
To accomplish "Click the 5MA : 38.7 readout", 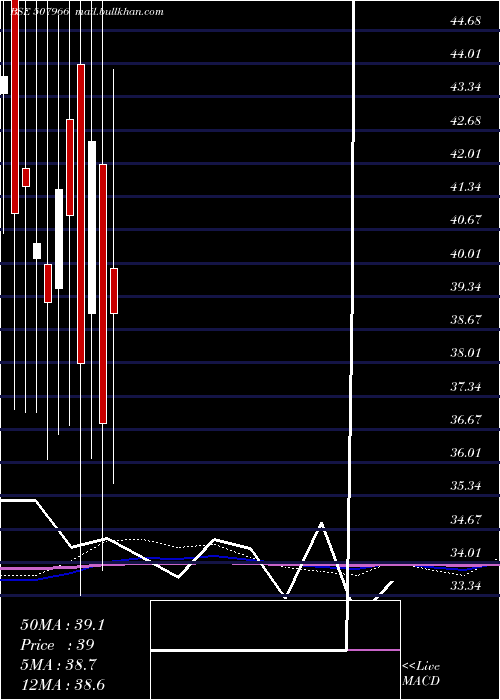I will click(x=60, y=665).
